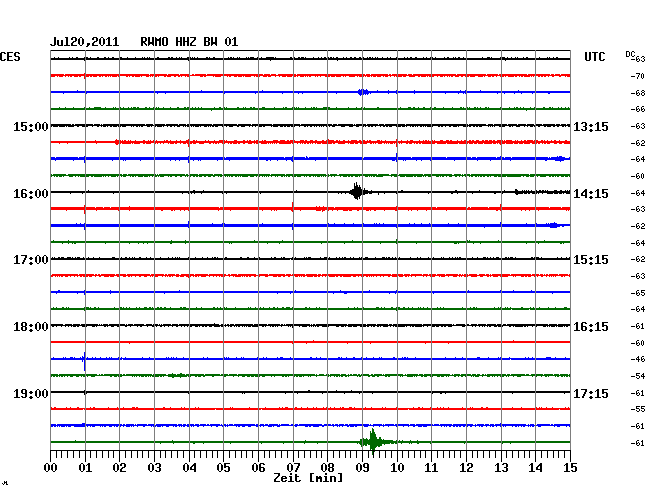Click the date label "Jul20,2011"

(x=85, y=42)
